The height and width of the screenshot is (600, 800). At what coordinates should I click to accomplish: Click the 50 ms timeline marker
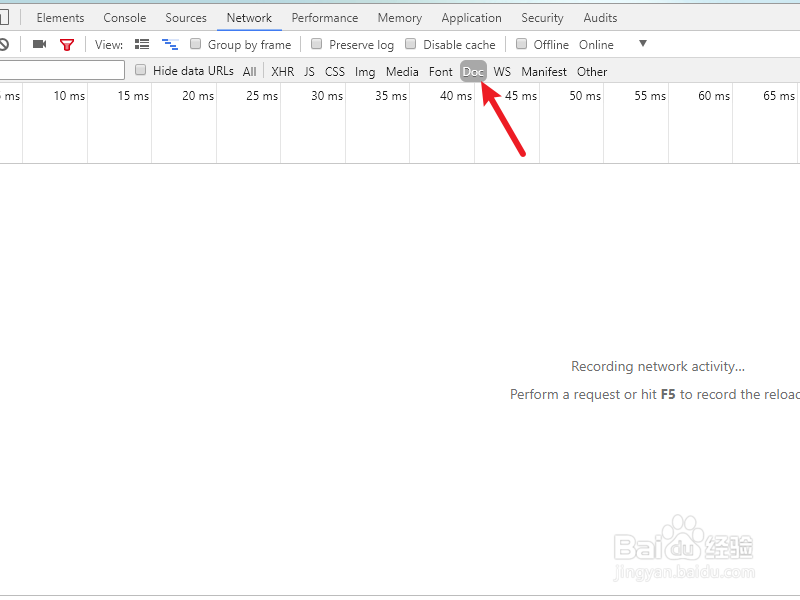pos(585,95)
